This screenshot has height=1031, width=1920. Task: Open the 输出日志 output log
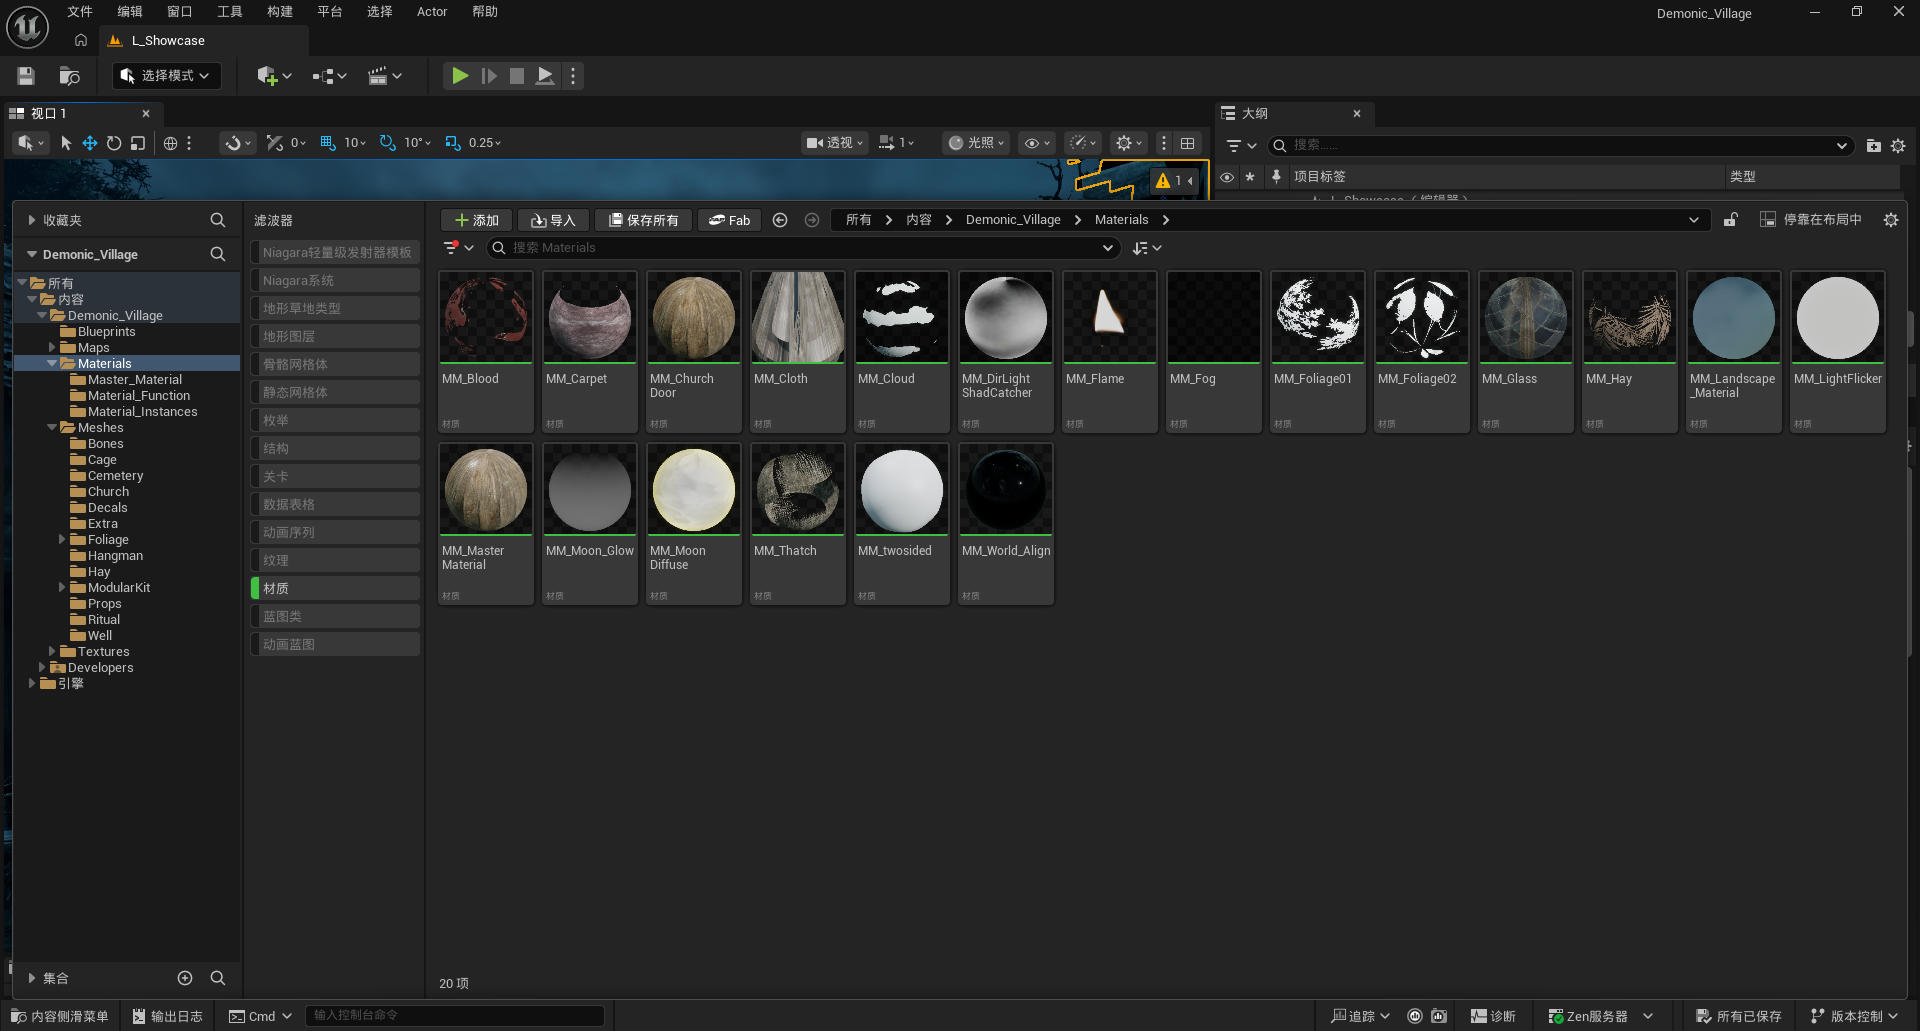point(167,1016)
